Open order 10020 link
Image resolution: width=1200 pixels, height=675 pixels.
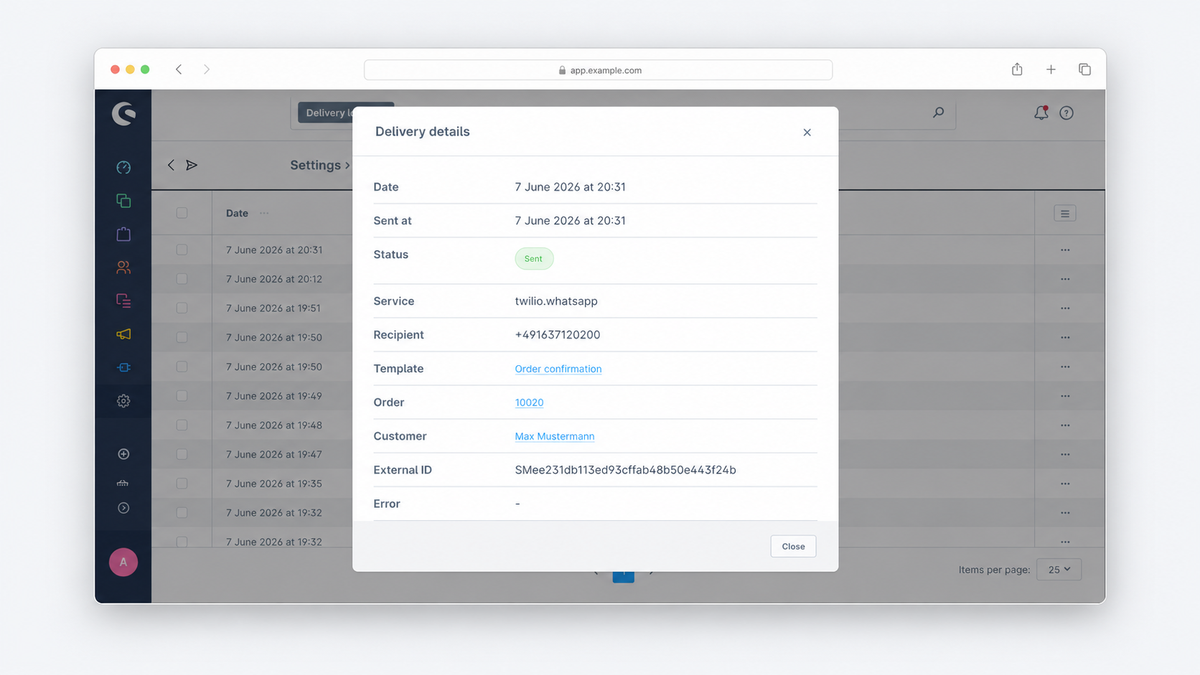[529, 403]
